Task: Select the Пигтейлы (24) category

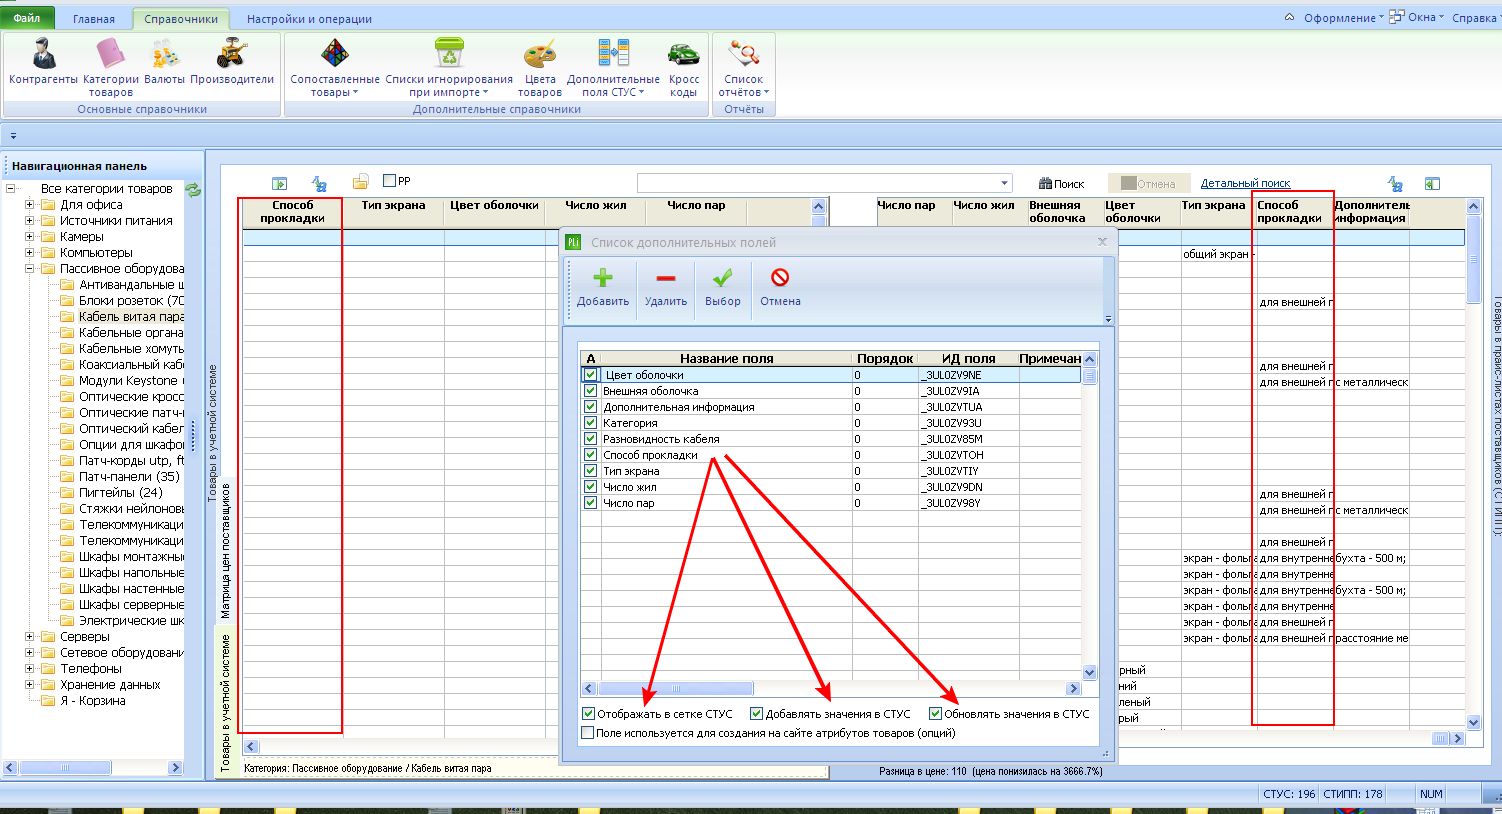Action: coord(121,493)
